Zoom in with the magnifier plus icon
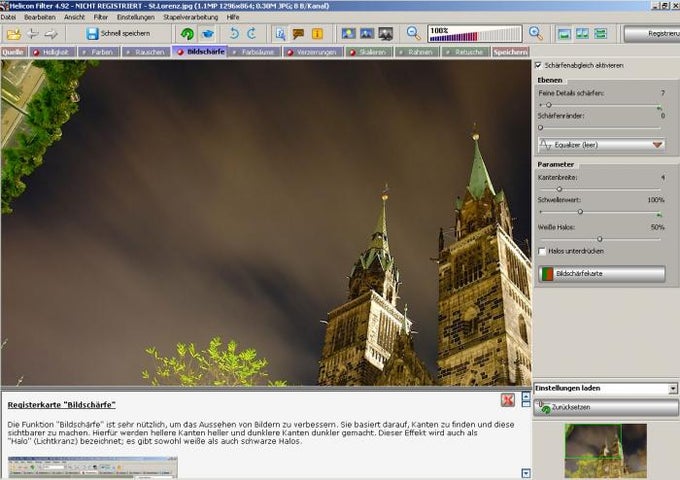 click(x=536, y=33)
